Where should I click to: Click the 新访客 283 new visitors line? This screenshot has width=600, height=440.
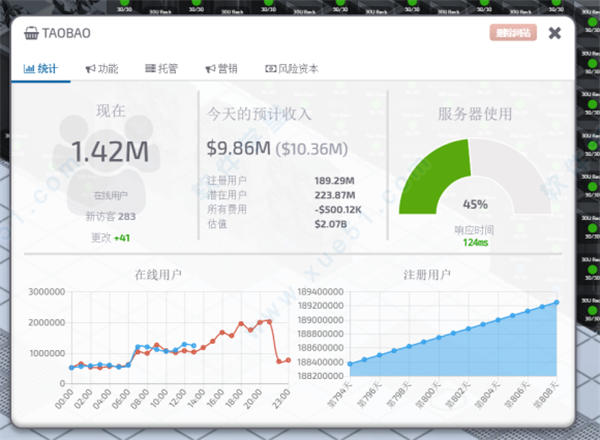(111, 217)
